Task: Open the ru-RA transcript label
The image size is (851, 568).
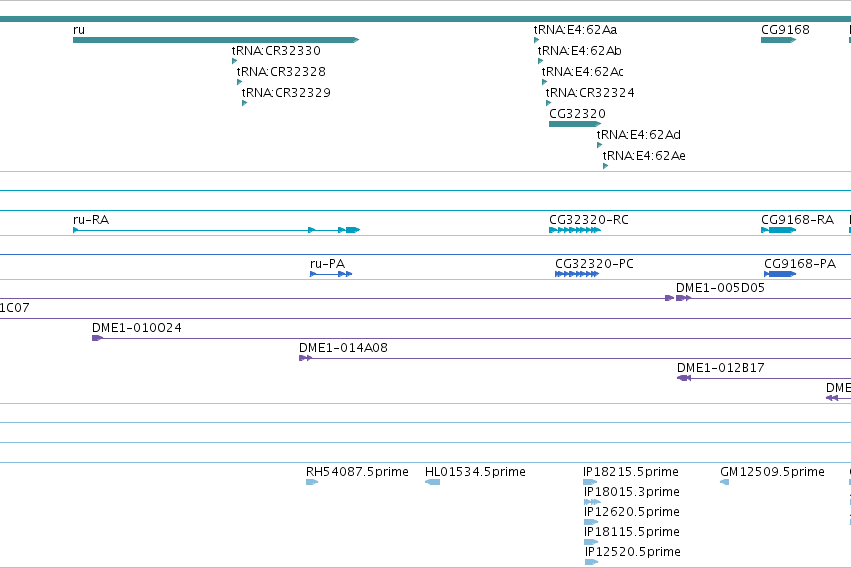Action: pyautogui.click(x=91, y=220)
